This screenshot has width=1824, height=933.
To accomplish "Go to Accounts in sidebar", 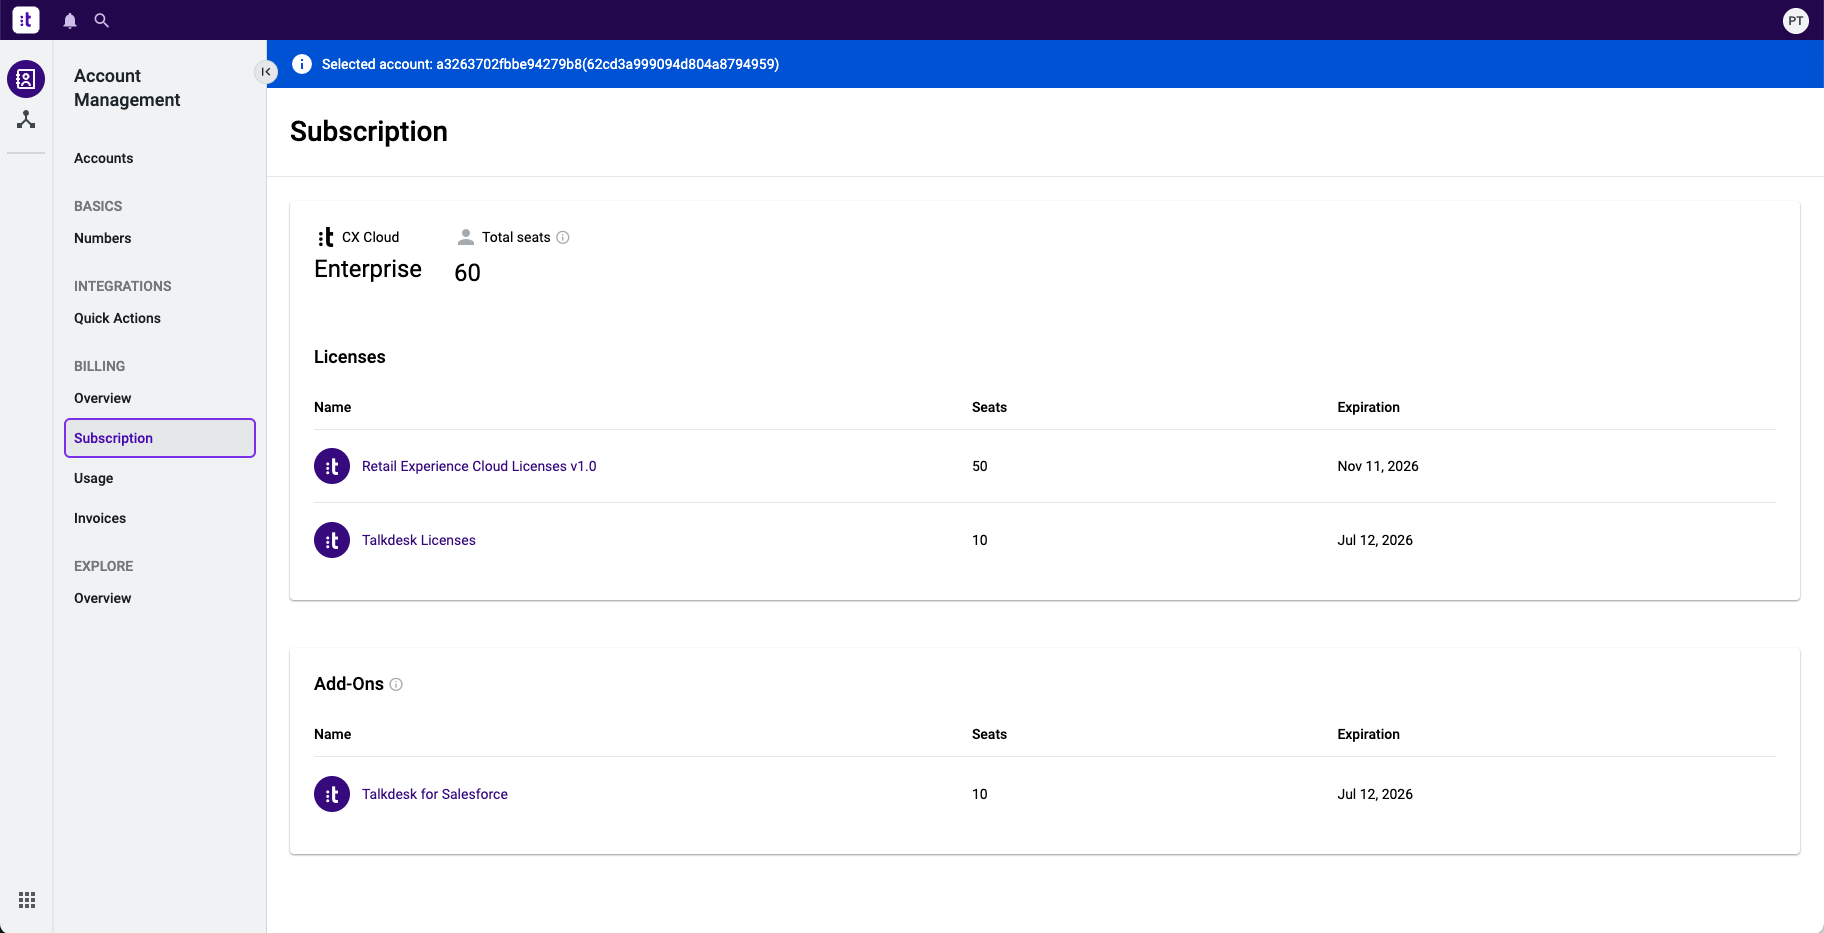I will (103, 158).
